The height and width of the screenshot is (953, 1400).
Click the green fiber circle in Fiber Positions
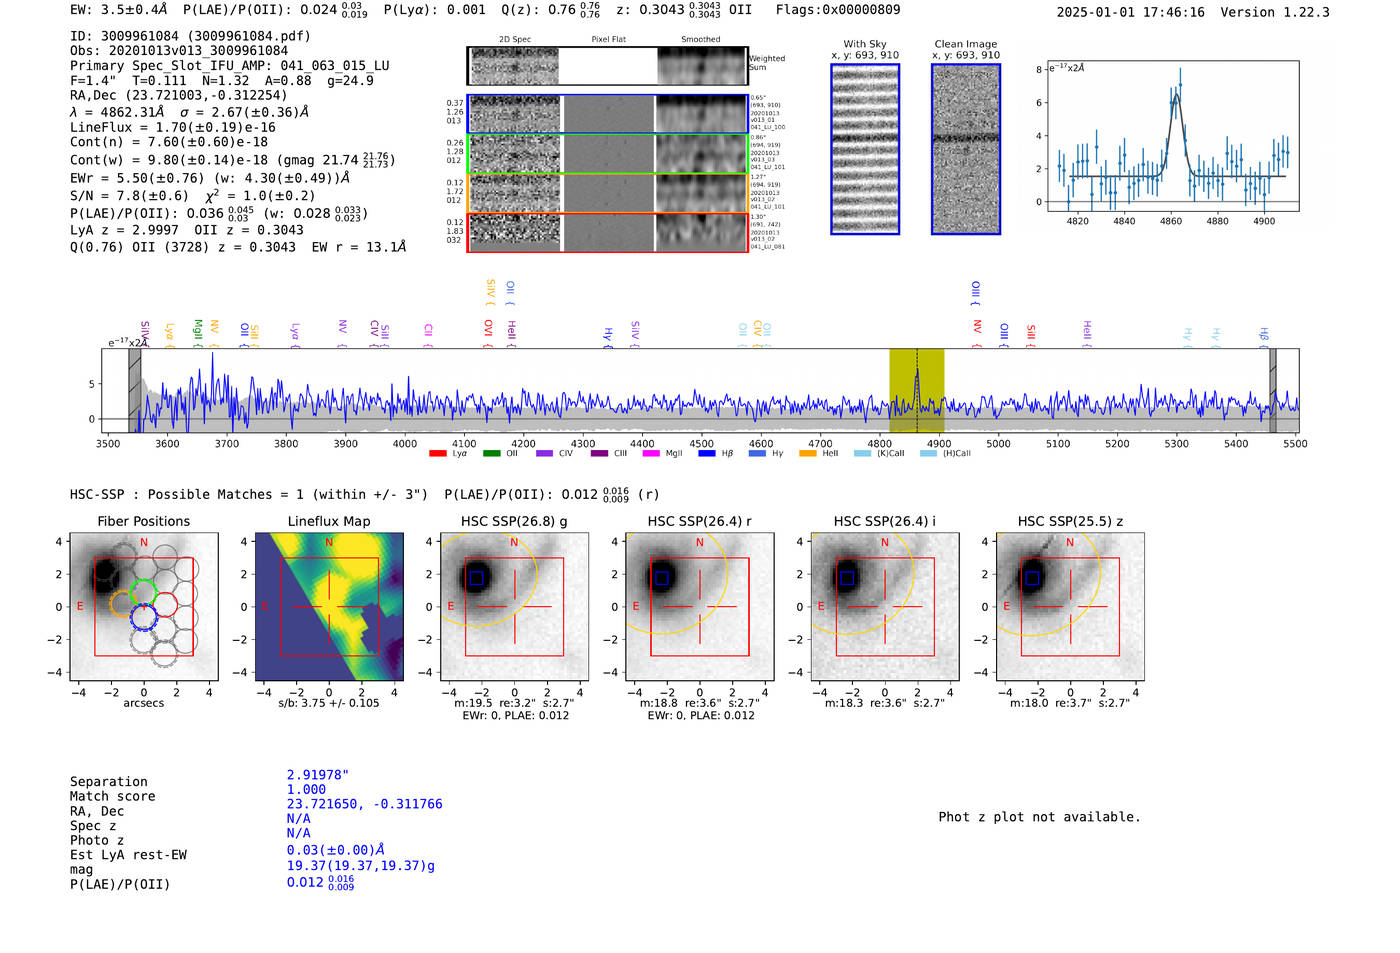coord(144,592)
